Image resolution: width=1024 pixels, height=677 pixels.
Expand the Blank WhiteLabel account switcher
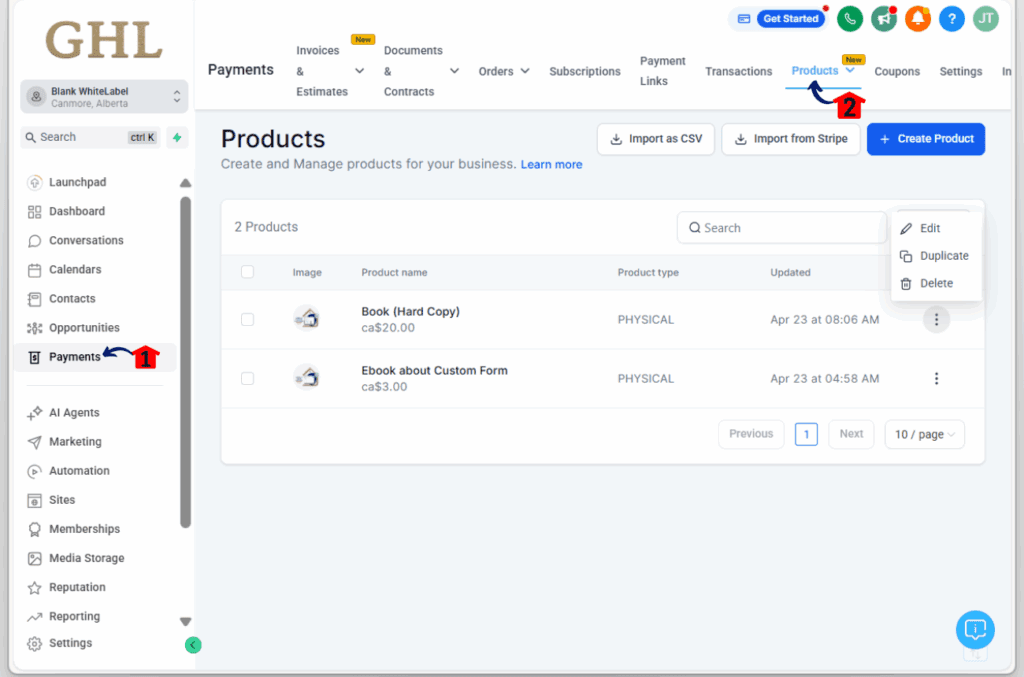(x=103, y=96)
